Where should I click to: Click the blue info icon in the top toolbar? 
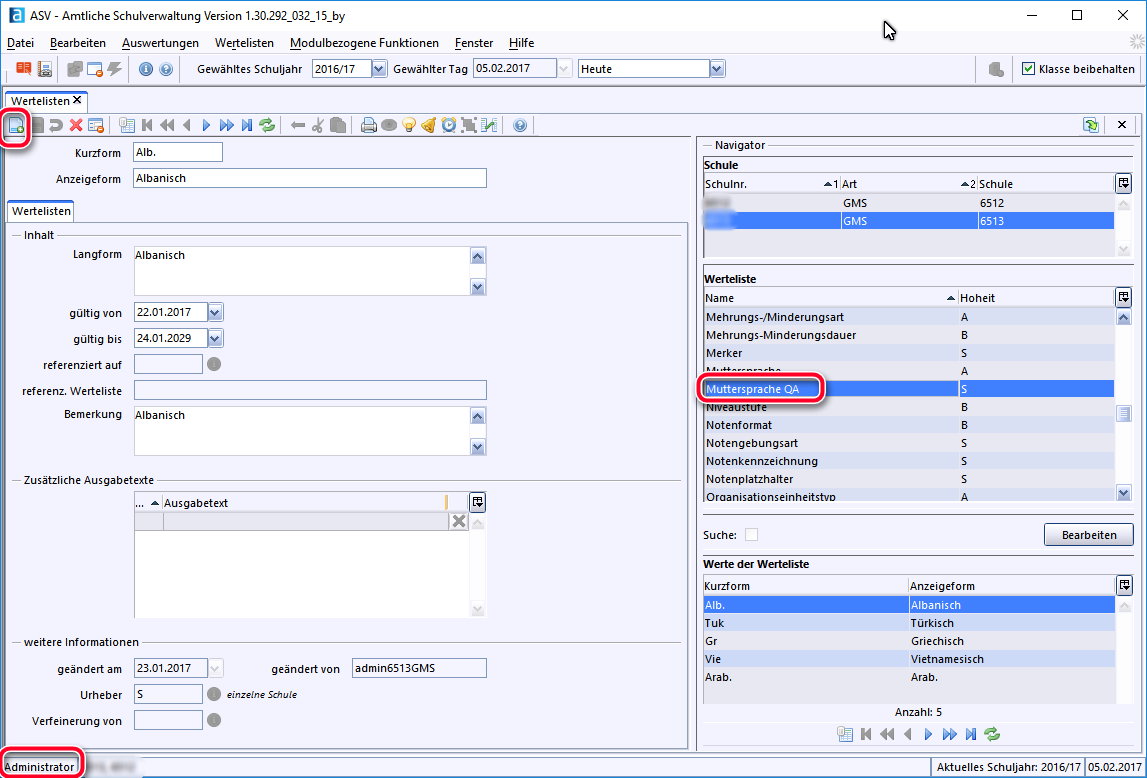tap(146, 69)
